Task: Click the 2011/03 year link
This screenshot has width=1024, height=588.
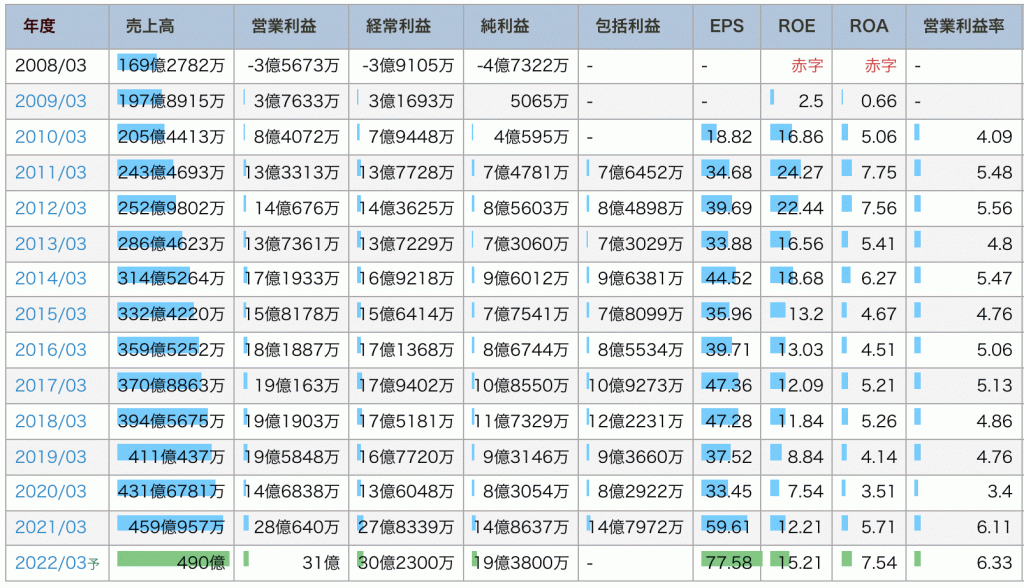Action: pos(51,173)
